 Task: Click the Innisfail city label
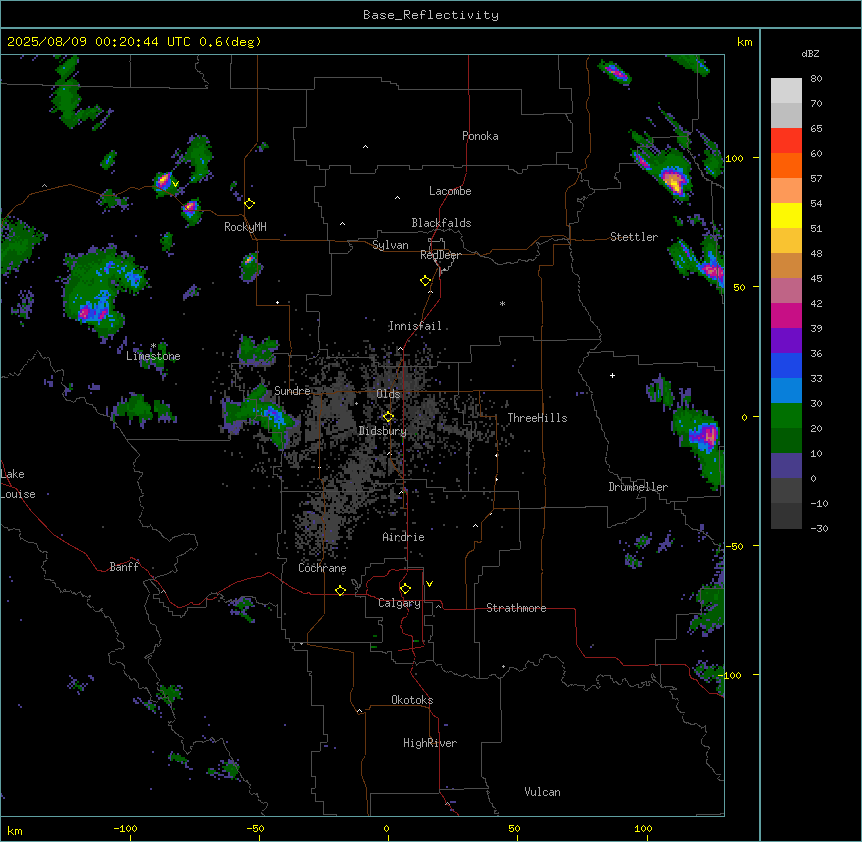[415, 326]
